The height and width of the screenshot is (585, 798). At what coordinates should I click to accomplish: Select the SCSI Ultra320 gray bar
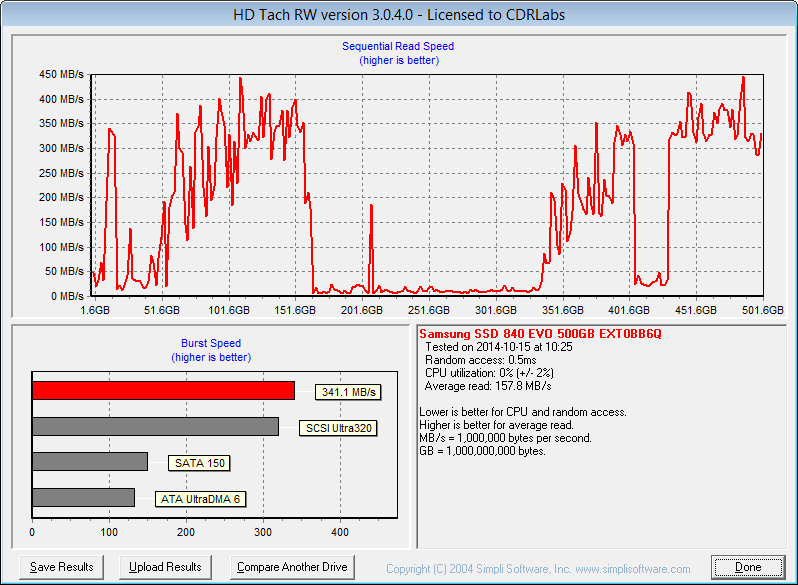coord(155,426)
